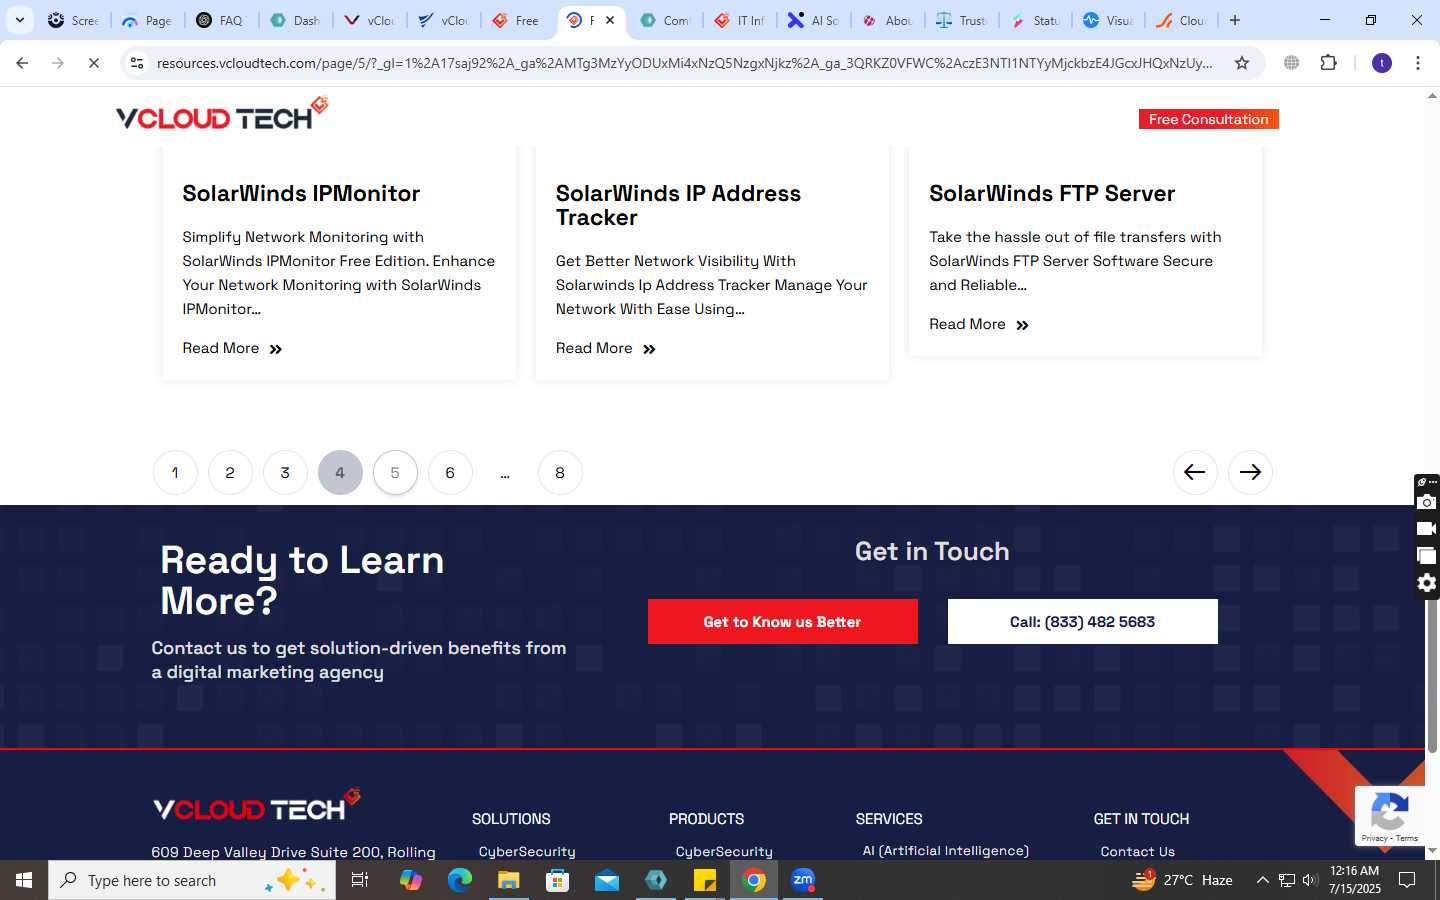Click the browser forward arrow
This screenshot has height=900, width=1440.
[x=58, y=63]
